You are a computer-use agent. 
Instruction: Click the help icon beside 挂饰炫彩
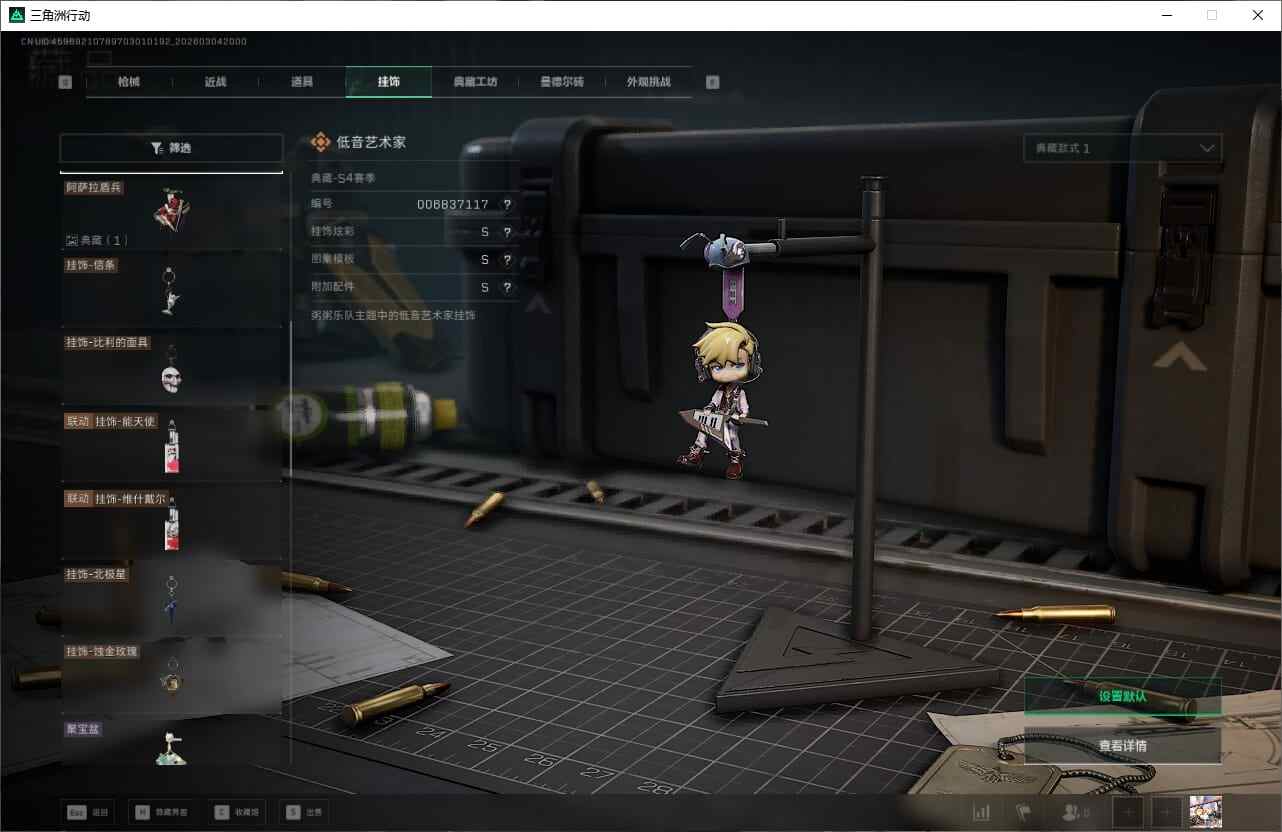(507, 232)
